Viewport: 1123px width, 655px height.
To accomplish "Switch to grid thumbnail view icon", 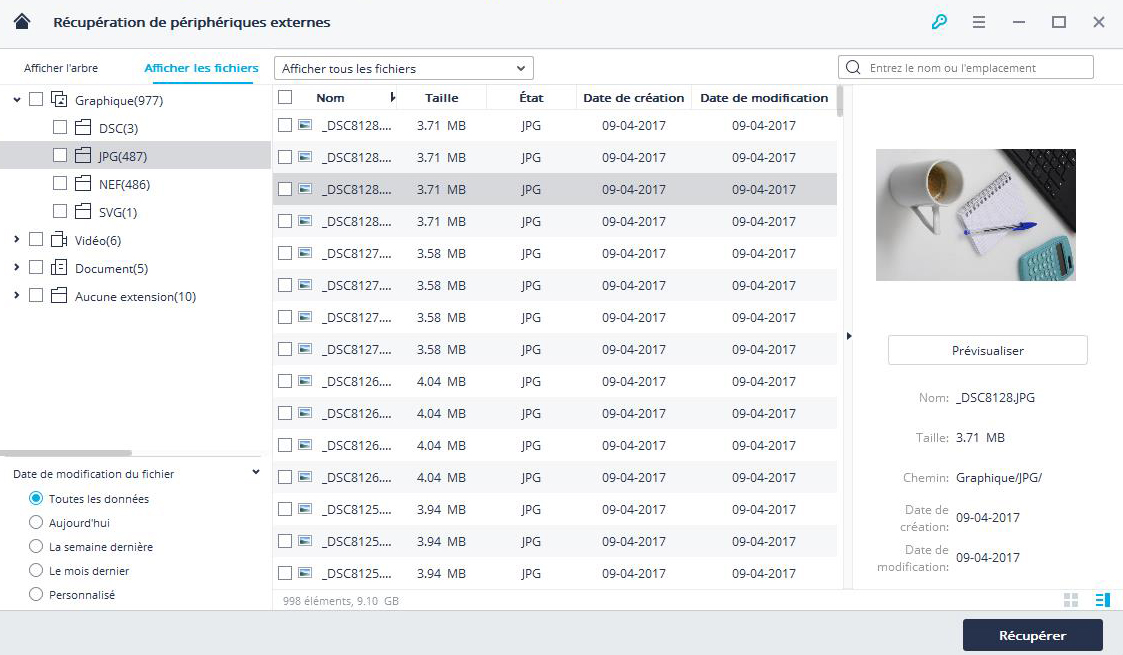I will tap(1071, 600).
